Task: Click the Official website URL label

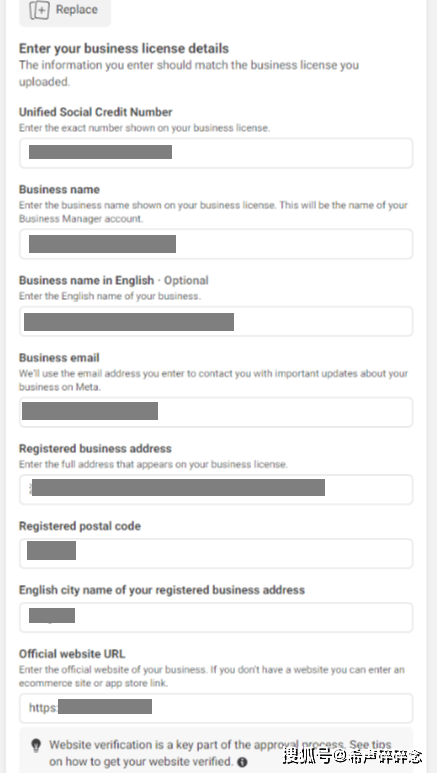Action: click(x=72, y=654)
